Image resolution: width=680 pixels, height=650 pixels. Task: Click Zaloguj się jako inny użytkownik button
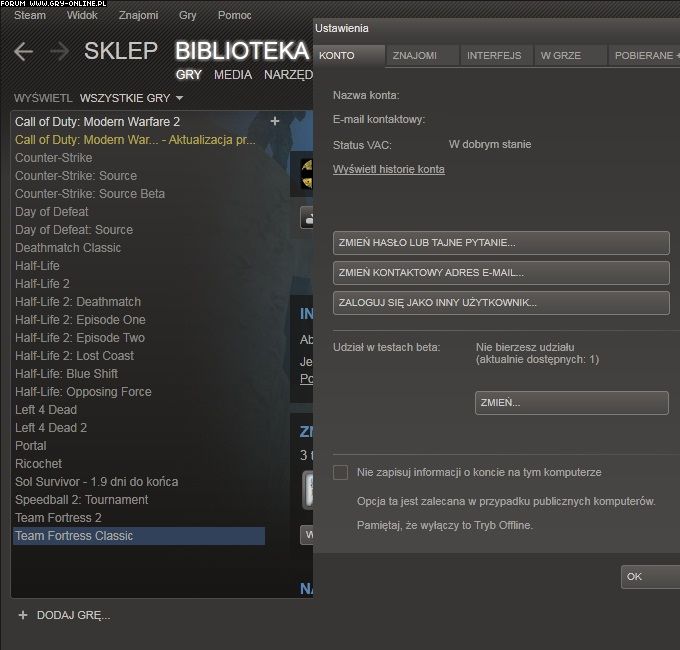pos(501,303)
